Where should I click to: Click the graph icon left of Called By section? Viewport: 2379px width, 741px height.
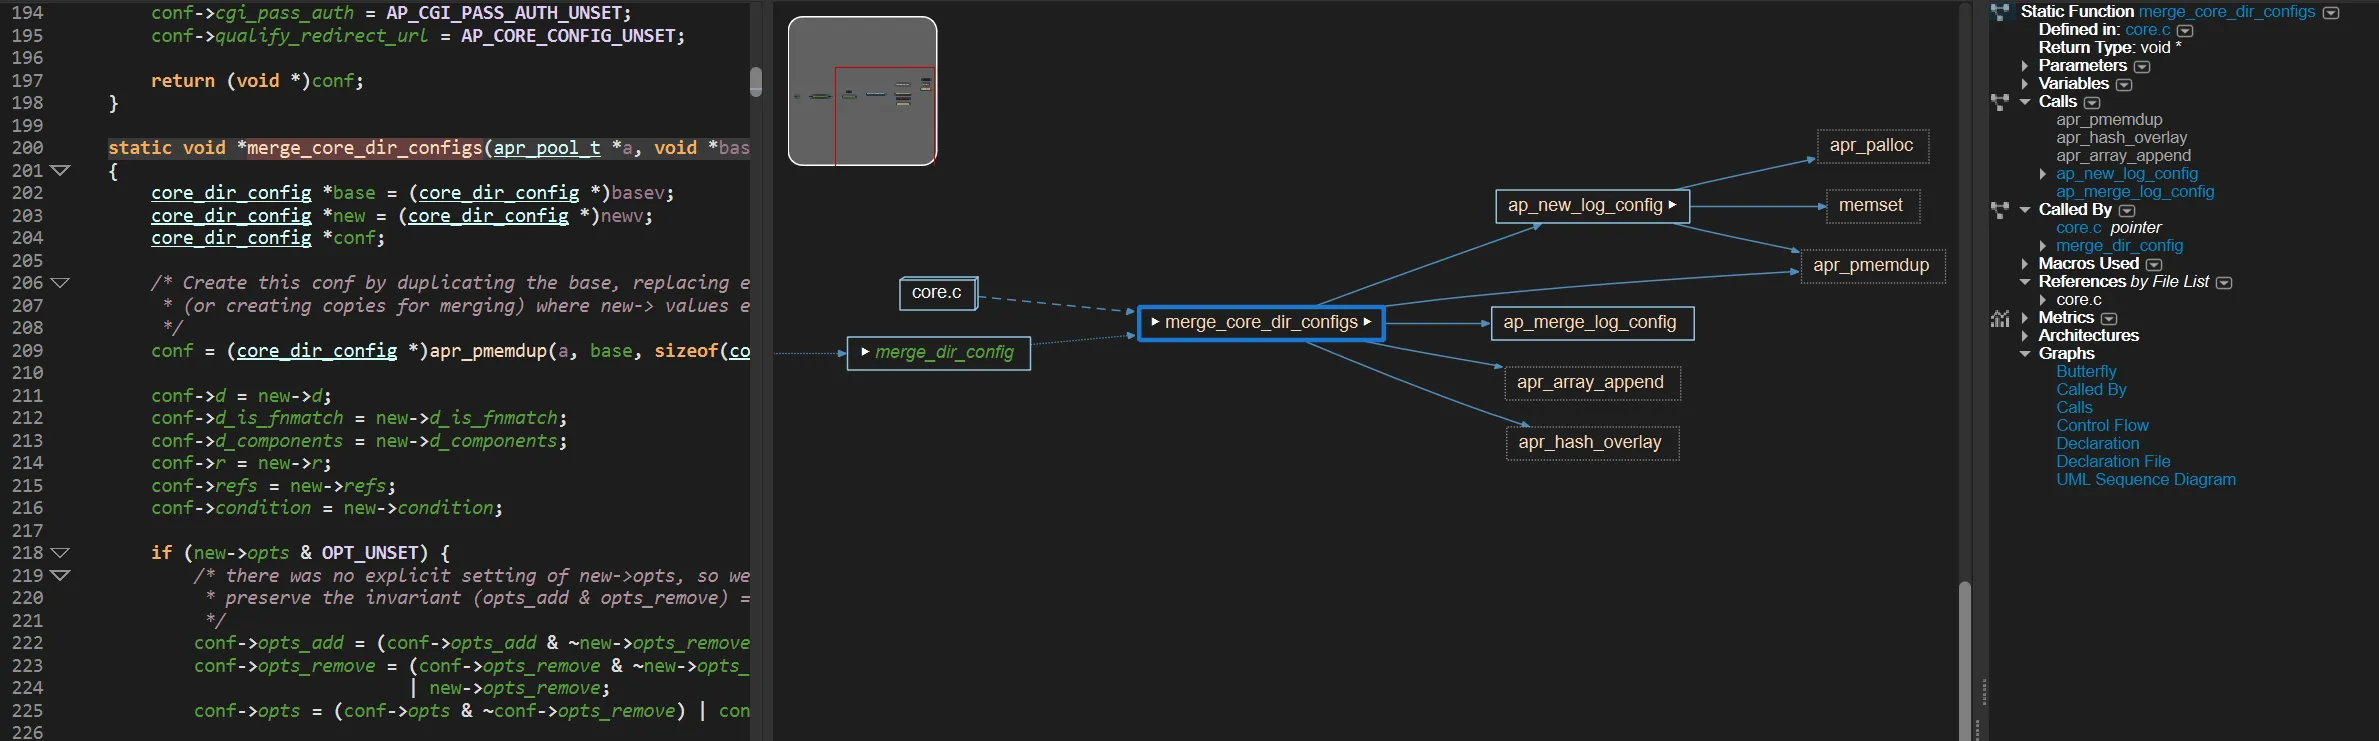click(x=2000, y=210)
